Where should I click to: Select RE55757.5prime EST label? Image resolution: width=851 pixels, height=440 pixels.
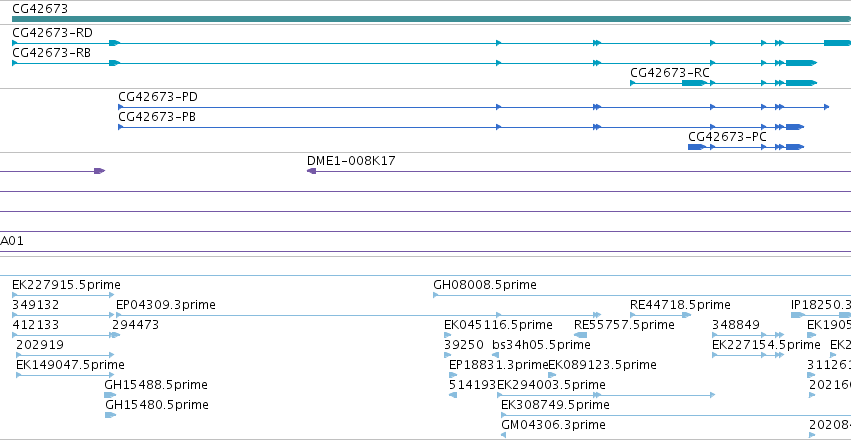tap(625, 325)
